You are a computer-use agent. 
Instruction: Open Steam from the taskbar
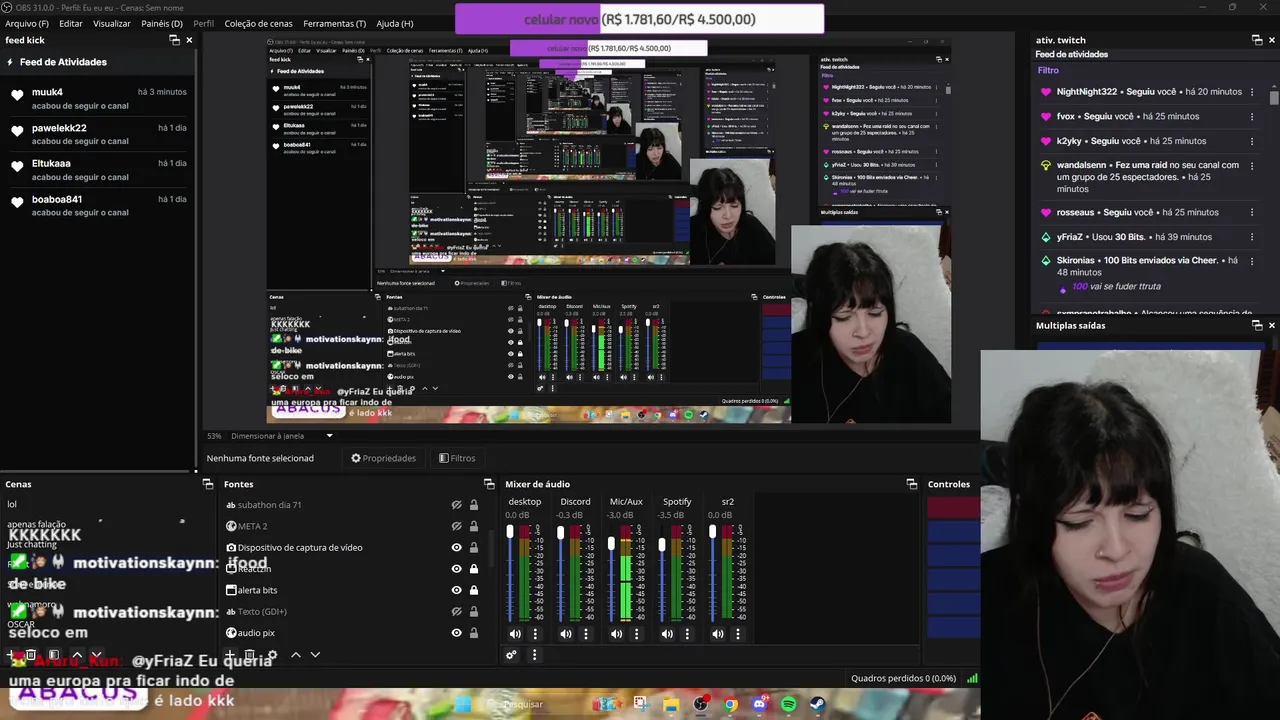(817, 704)
